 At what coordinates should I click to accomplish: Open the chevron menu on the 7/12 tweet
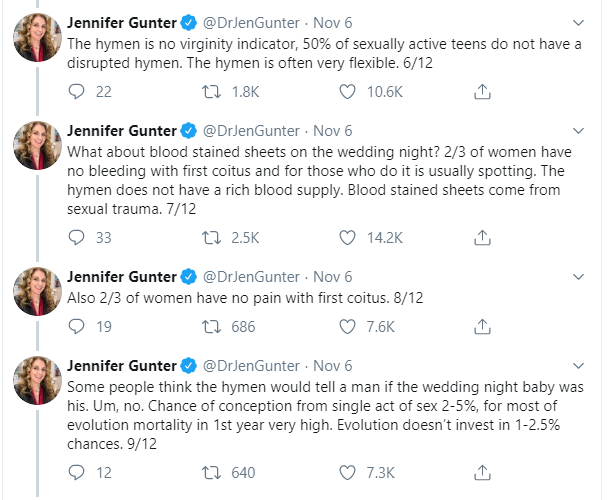pyautogui.click(x=578, y=130)
